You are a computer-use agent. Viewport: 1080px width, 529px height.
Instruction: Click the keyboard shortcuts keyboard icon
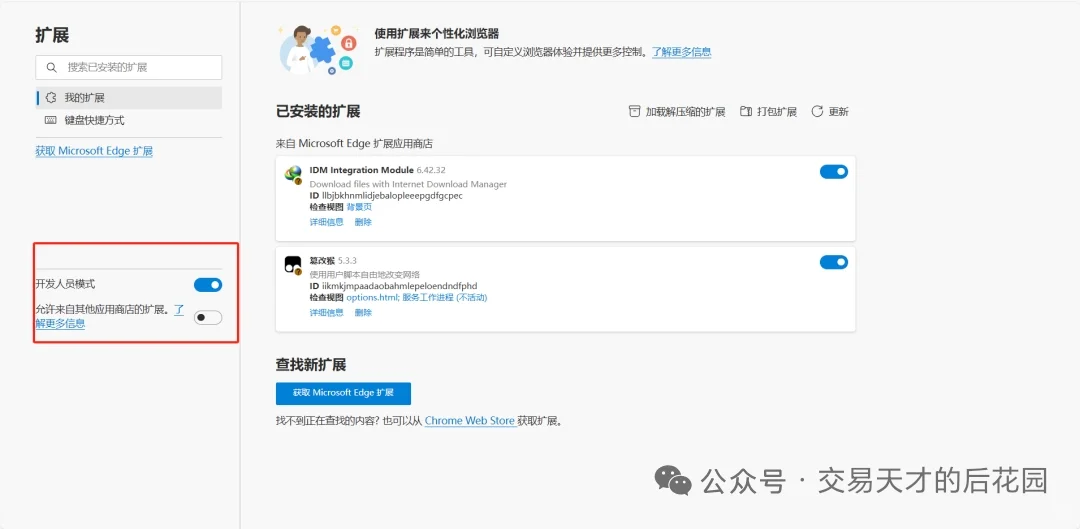(x=50, y=120)
